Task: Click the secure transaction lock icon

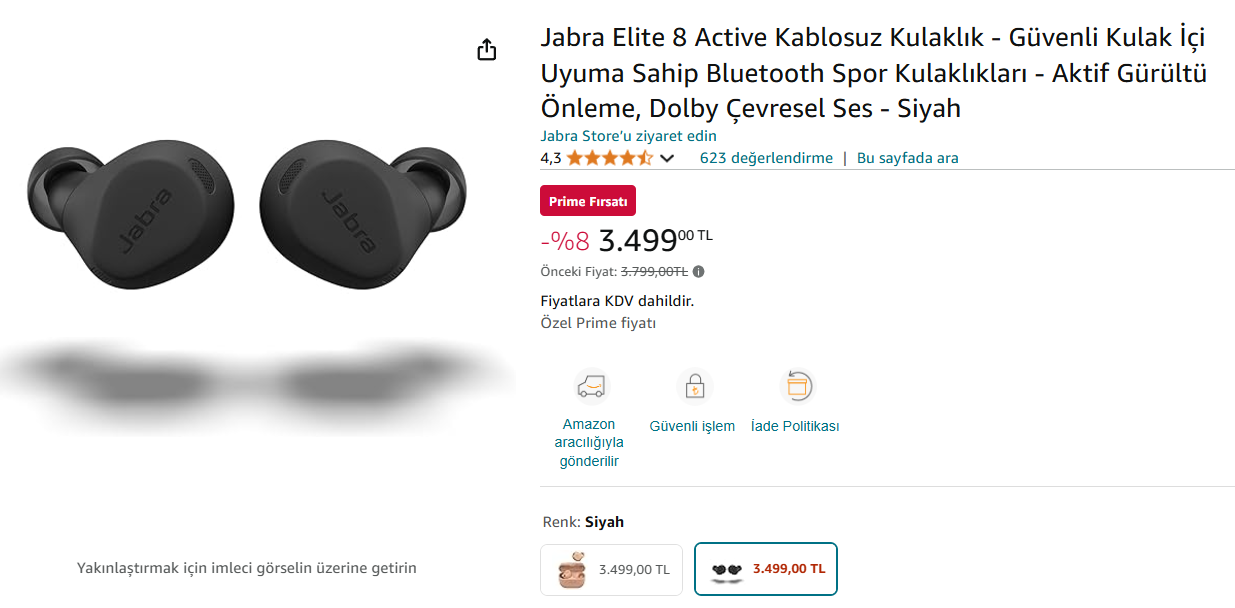Action: [693, 385]
